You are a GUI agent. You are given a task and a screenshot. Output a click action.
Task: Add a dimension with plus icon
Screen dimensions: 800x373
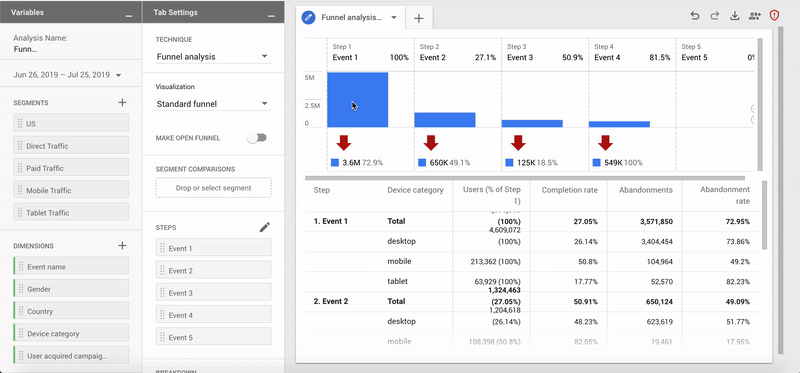tap(122, 245)
